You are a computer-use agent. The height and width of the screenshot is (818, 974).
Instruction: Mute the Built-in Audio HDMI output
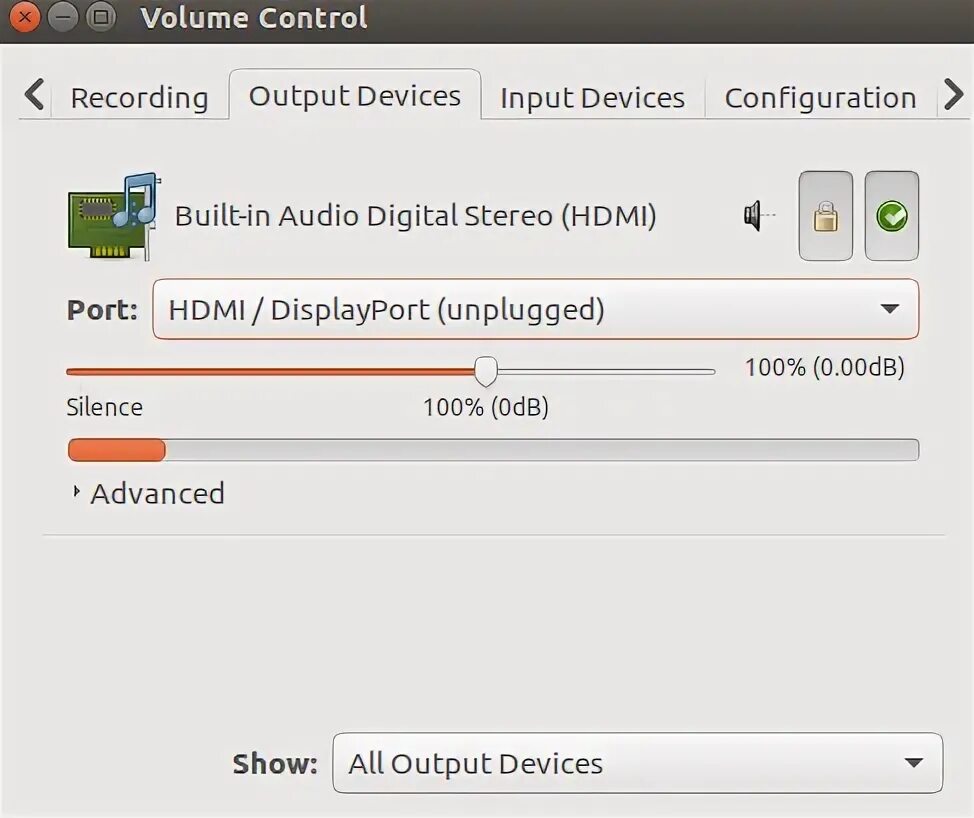pos(759,215)
